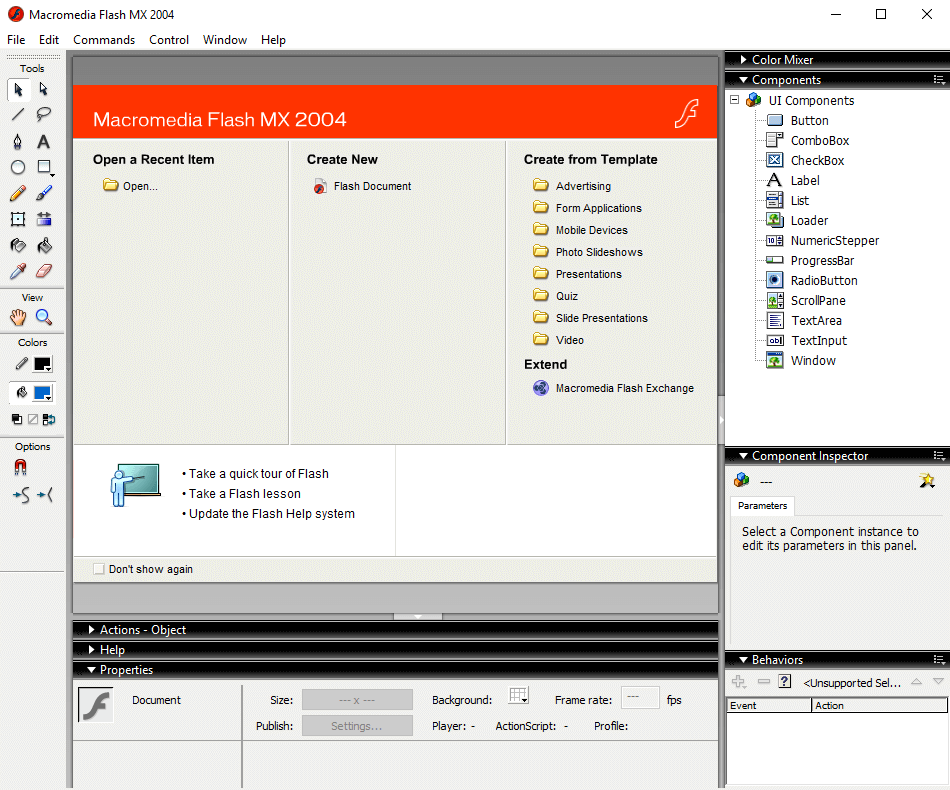Select the Lasso tool
The width and height of the screenshot is (950, 790).
44,115
